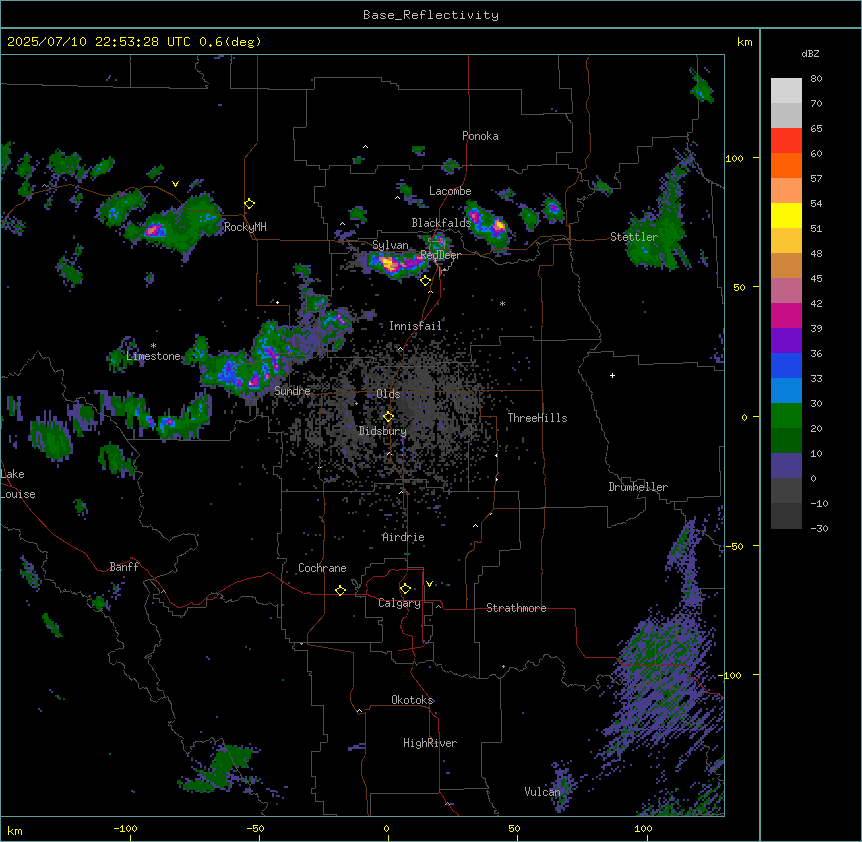Click the dBZ legend heading

click(810, 53)
